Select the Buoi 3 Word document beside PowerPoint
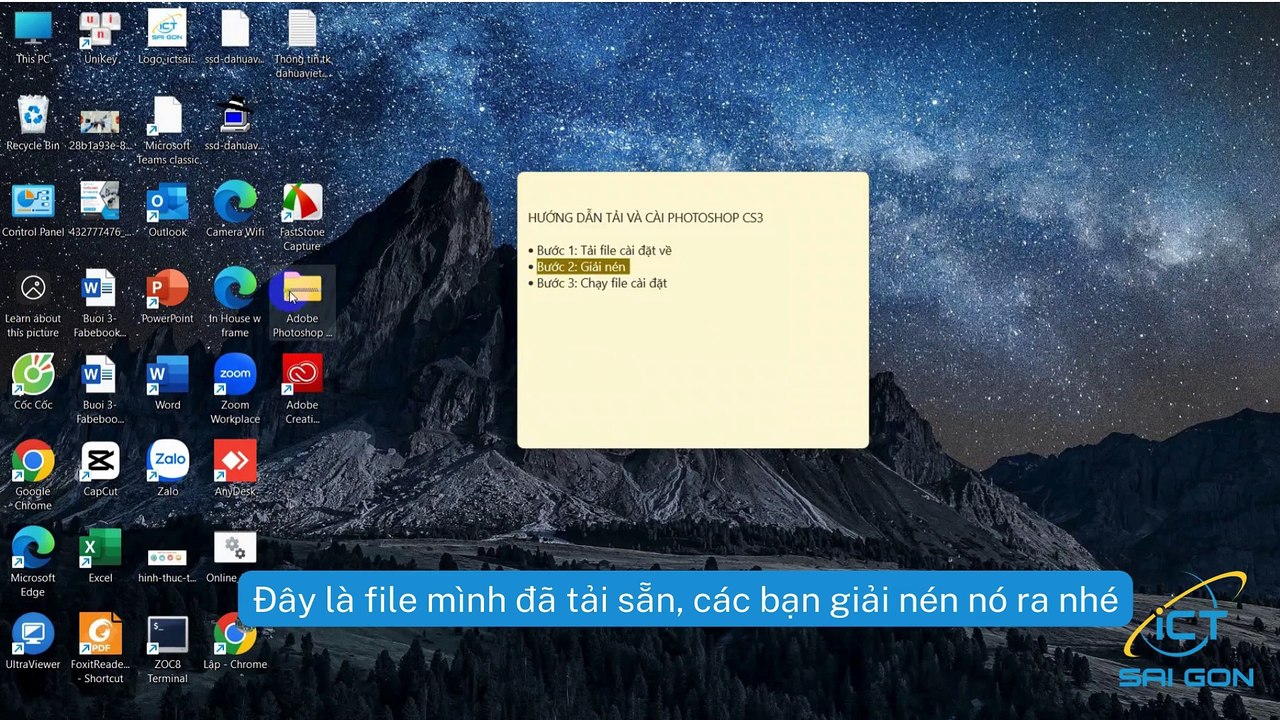 (x=100, y=304)
